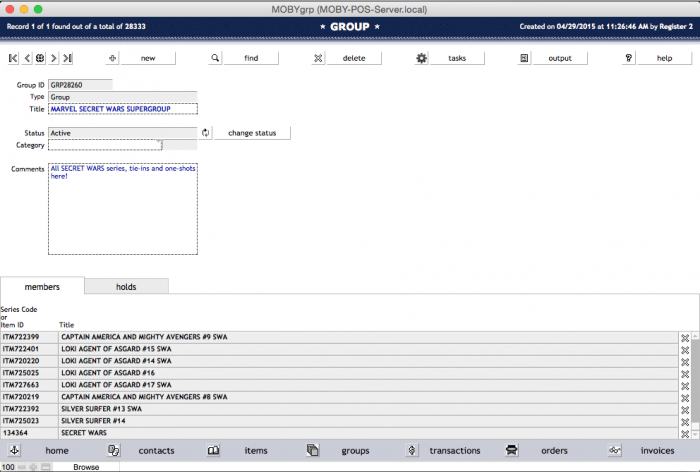Click the contacts icon in bottom bar
Screen dimensions: 700x472
[113, 450]
